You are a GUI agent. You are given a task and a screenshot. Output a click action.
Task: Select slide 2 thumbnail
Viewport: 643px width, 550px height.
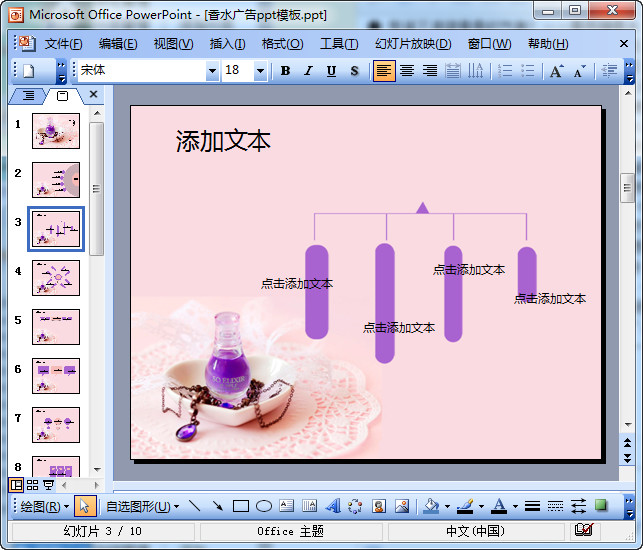(x=56, y=180)
